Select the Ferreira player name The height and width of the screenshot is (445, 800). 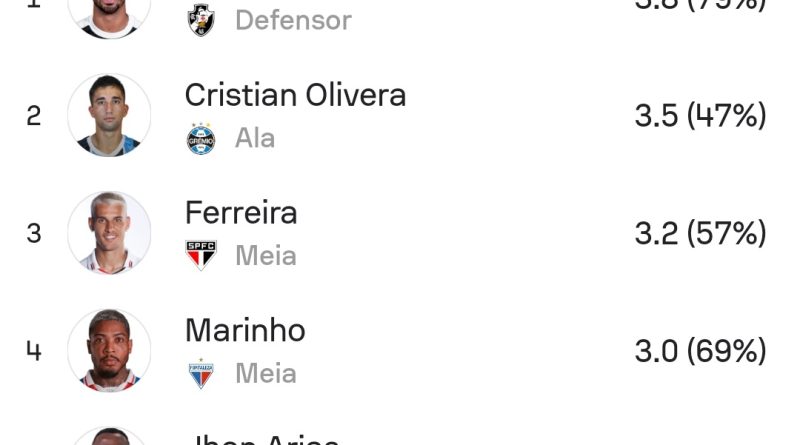[241, 213]
